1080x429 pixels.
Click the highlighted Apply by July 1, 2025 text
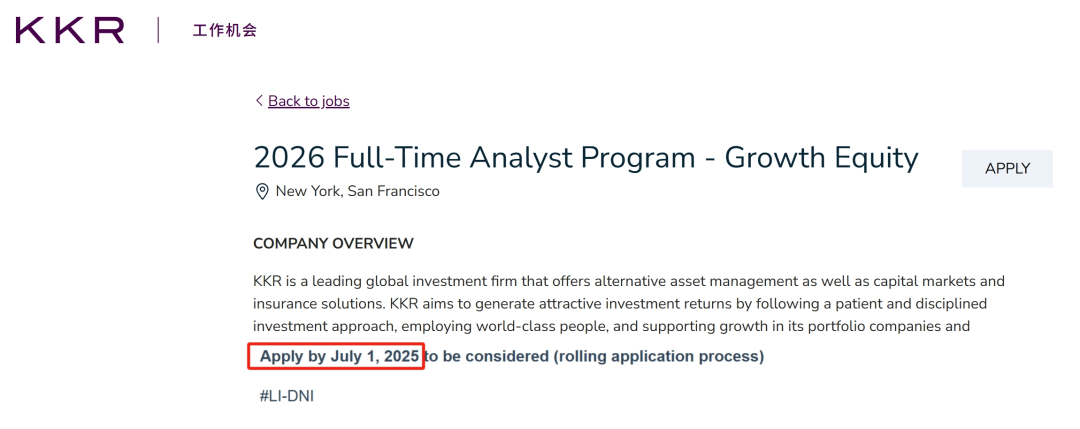(339, 357)
